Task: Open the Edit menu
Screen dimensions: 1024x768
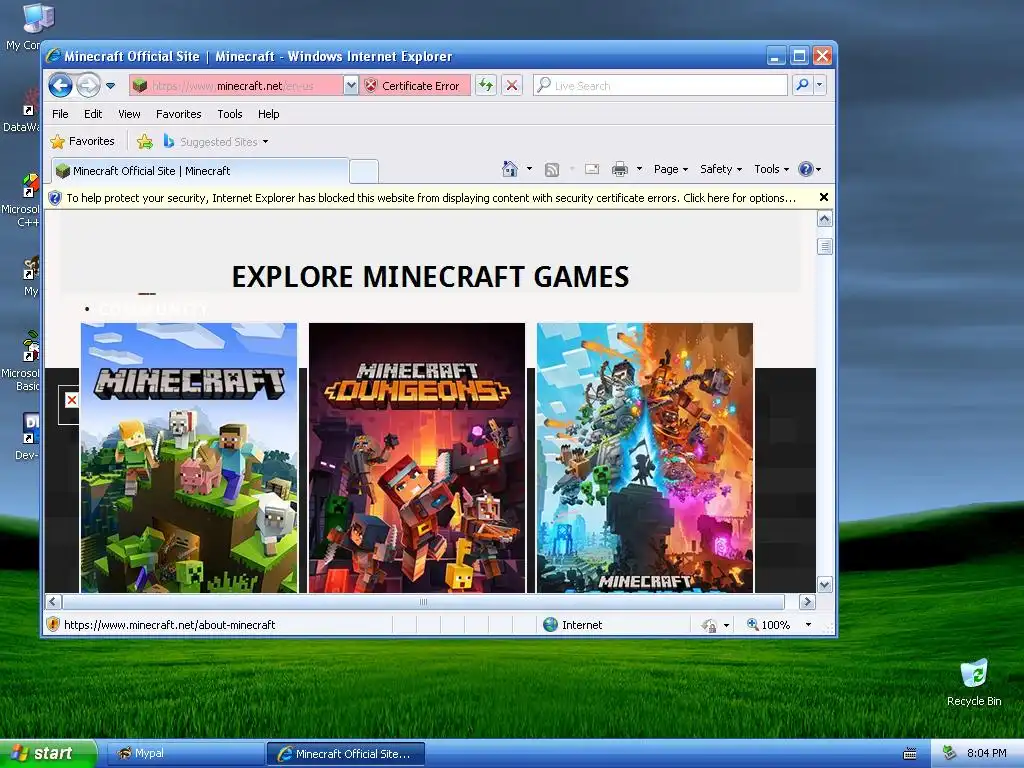Action: click(x=93, y=114)
